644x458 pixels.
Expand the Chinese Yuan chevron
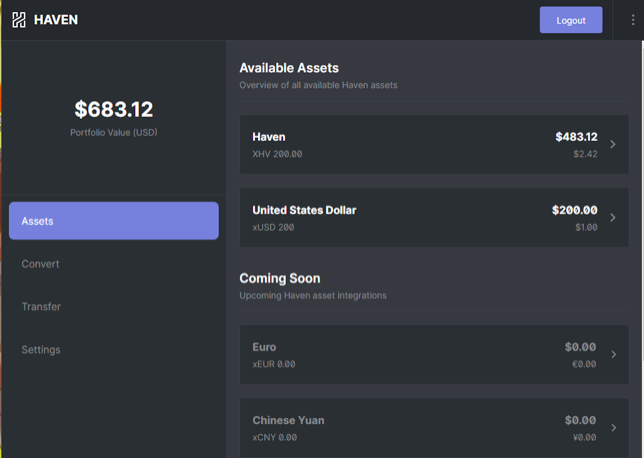pyautogui.click(x=614, y=428)
